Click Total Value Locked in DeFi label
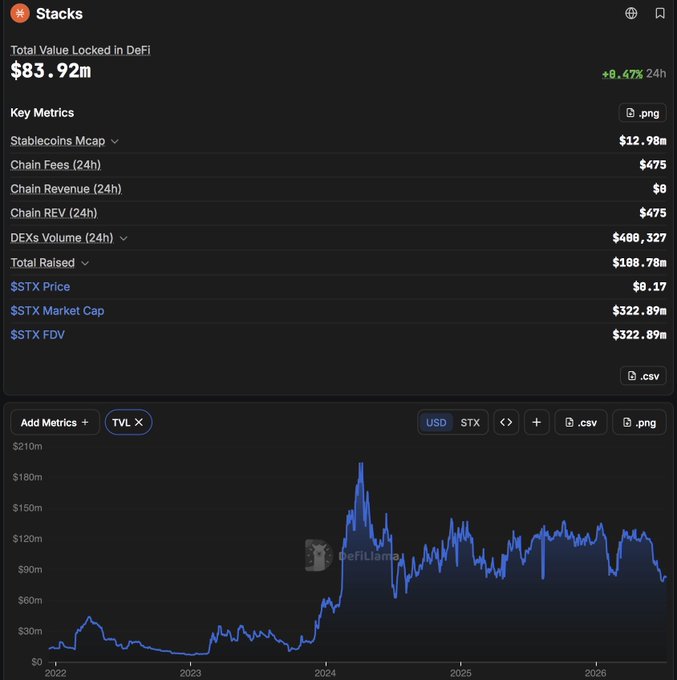This screenshot has height=680, width=677. pyautogui.click(x=80, y=50)
